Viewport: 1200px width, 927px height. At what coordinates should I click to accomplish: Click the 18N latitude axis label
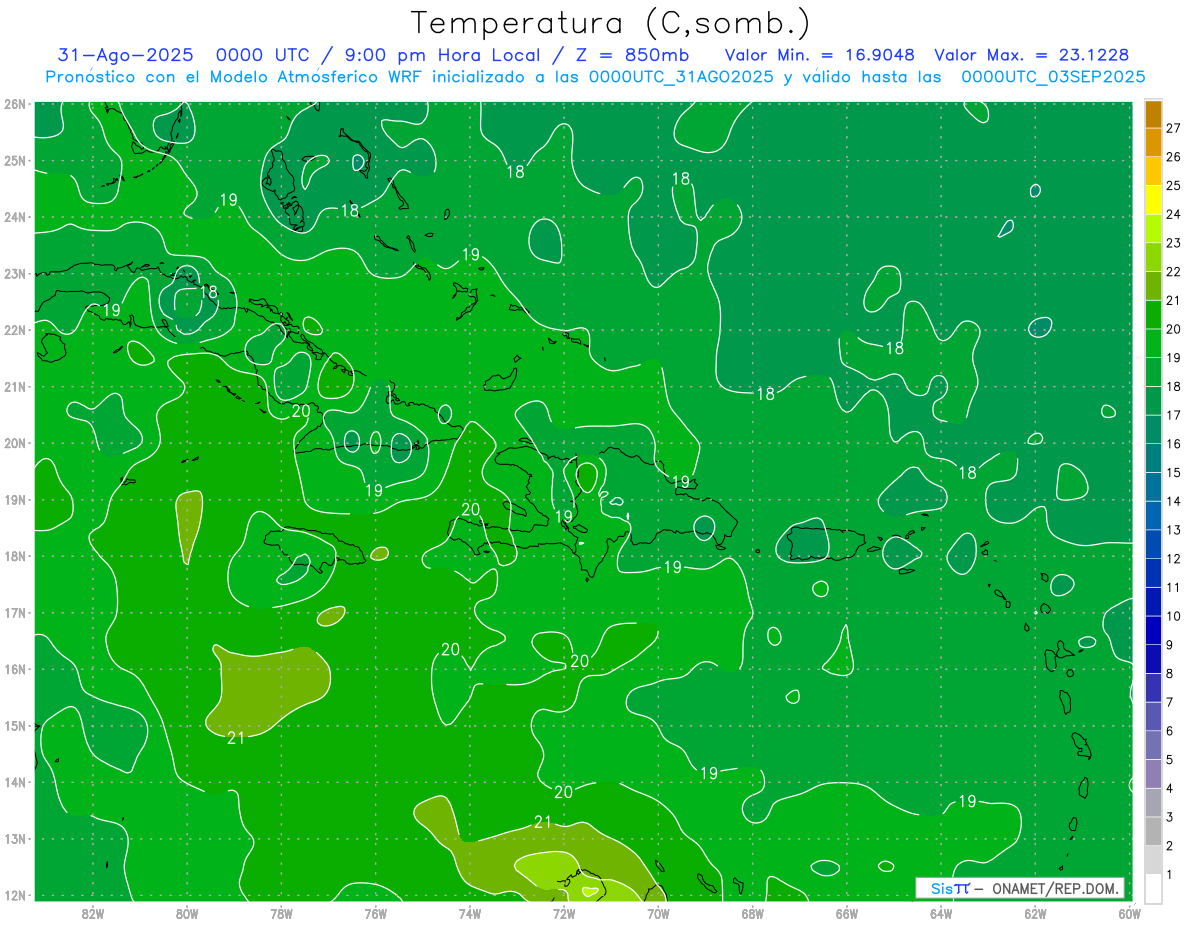(14, 556)
